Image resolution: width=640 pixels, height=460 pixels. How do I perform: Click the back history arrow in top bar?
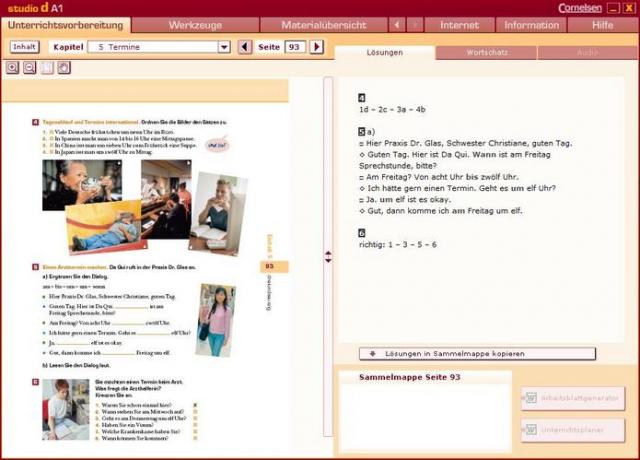coord(397,24)
